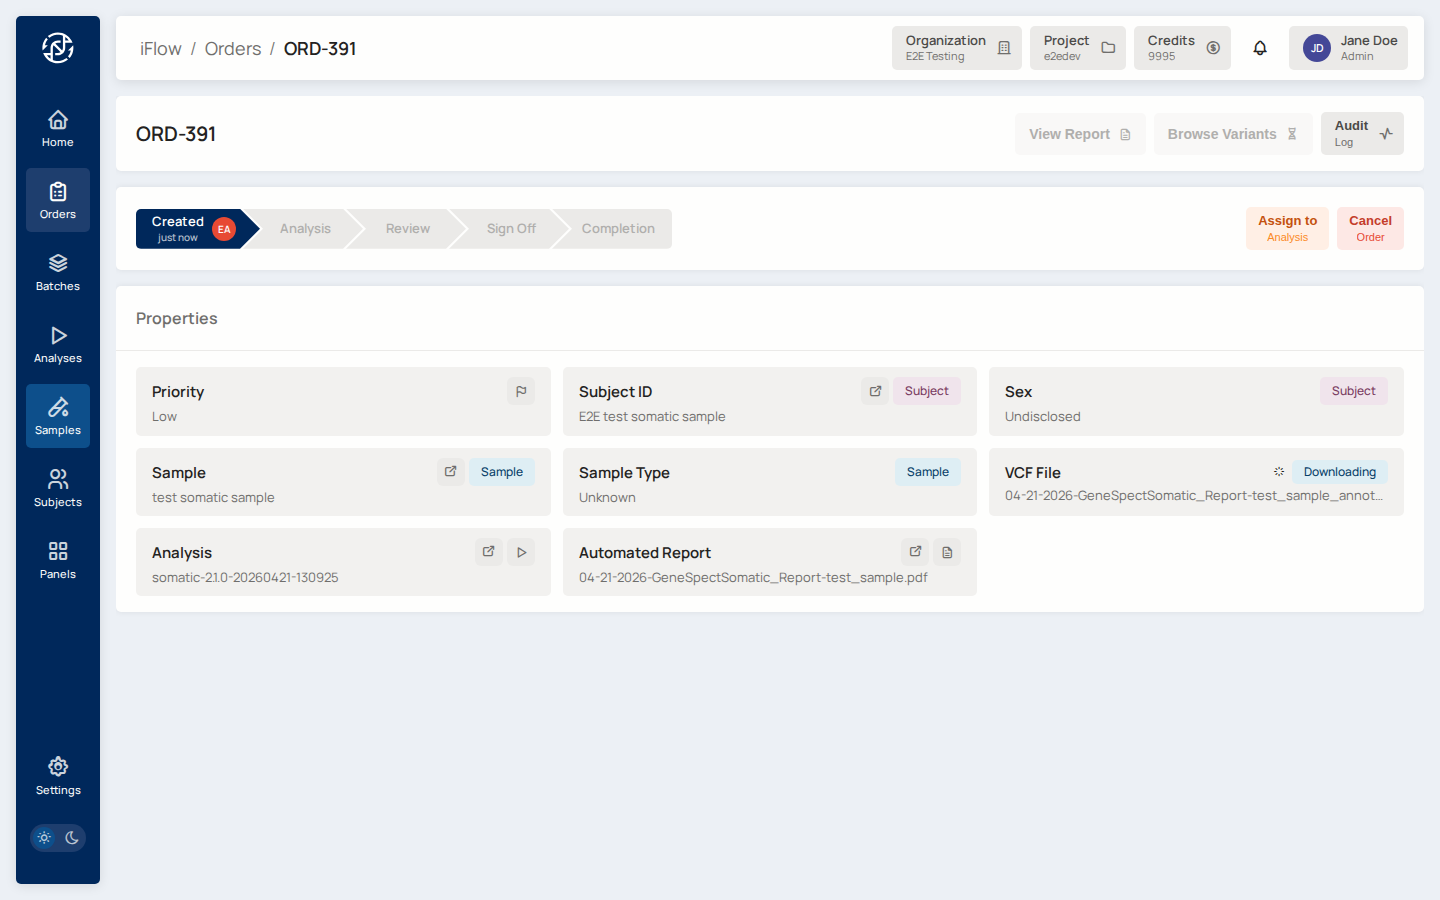This screenshot has height=900, width=1440.
Task: Click Sample tag on Sample card
Action: (502, 472)
